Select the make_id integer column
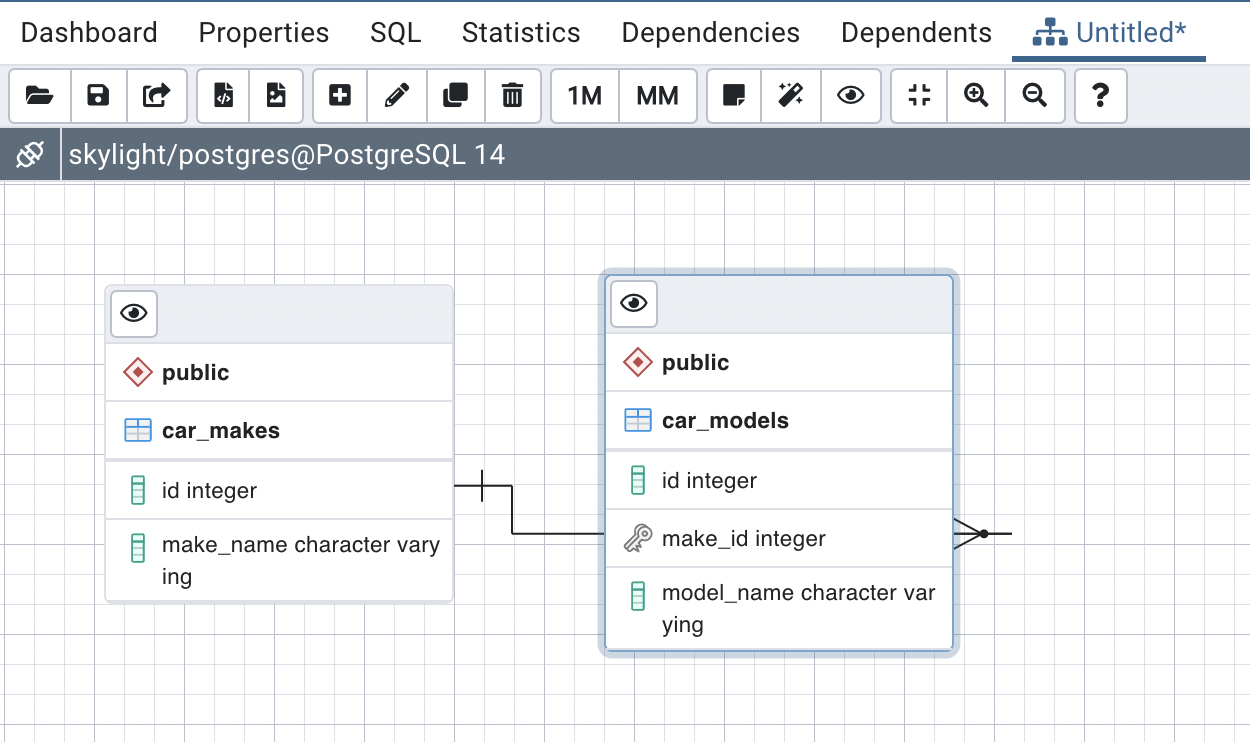 coord(743,539)
